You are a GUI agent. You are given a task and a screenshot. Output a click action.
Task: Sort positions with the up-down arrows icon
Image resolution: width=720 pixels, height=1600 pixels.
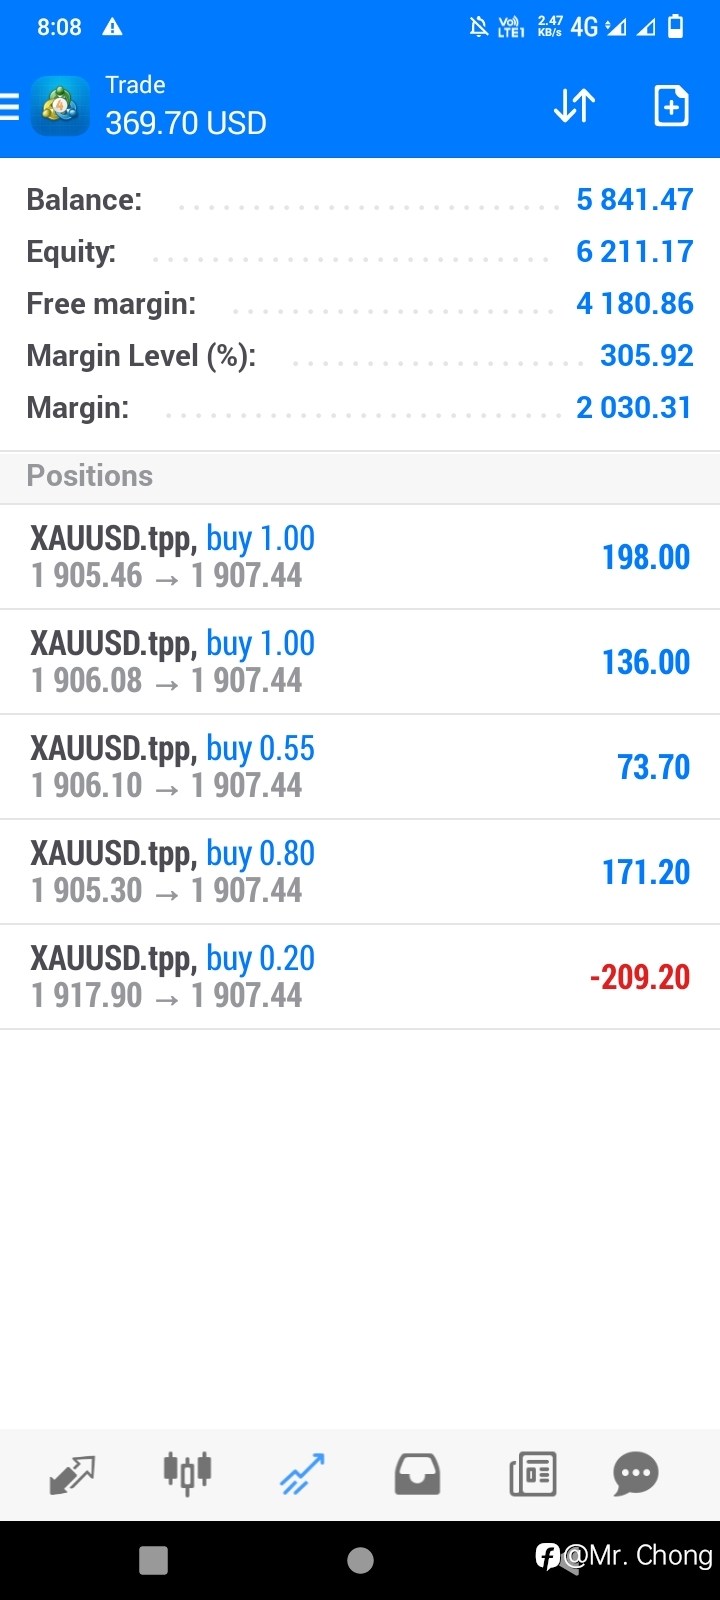[x=575, y=105]
